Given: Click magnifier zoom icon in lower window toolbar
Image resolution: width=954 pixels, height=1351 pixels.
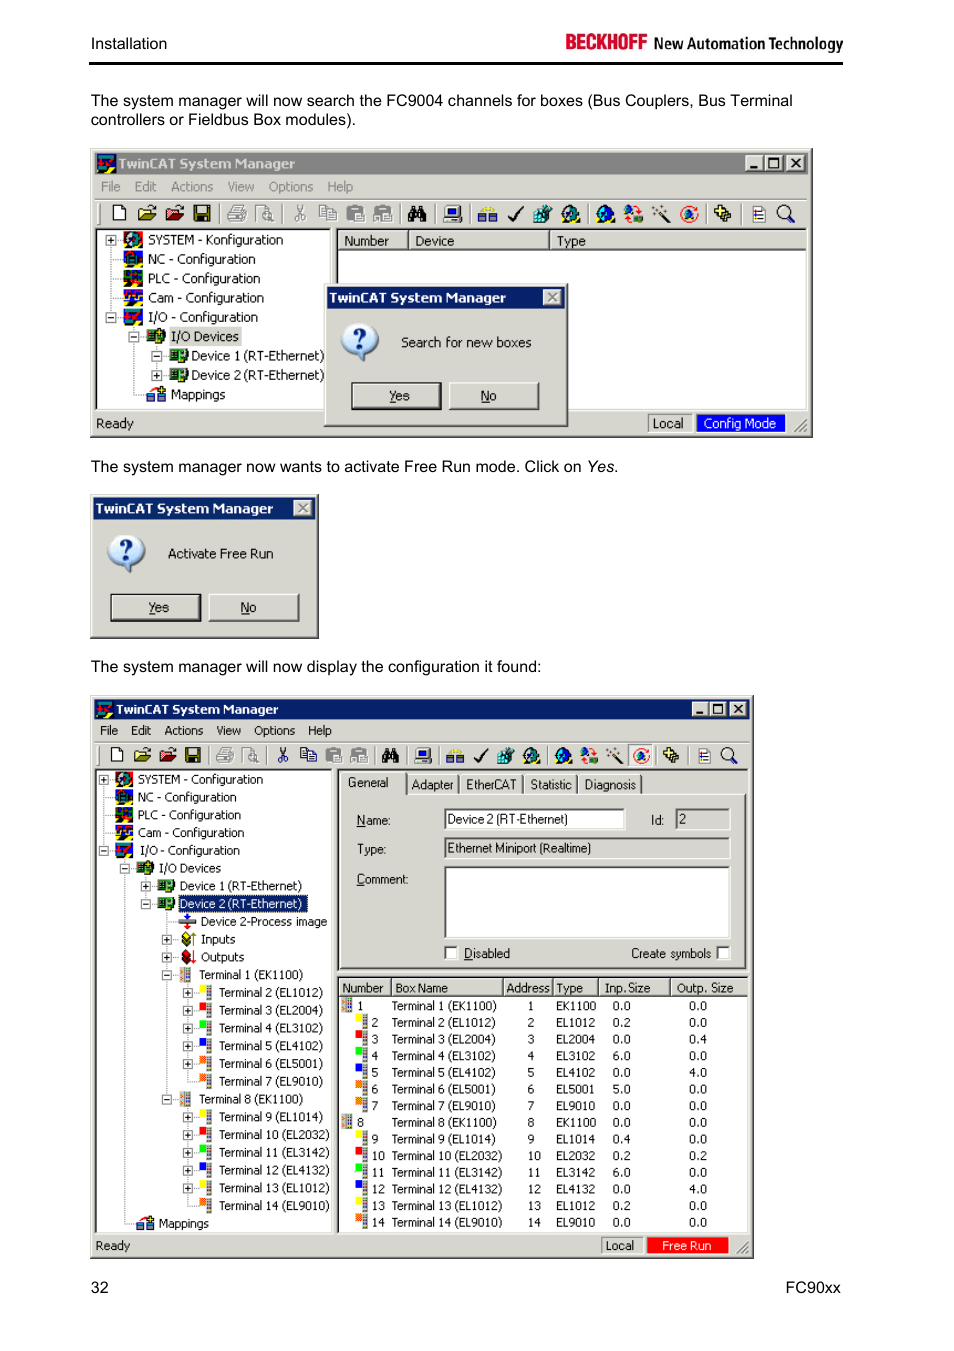Looking at the screenshot, I should [x=729, y=756].
